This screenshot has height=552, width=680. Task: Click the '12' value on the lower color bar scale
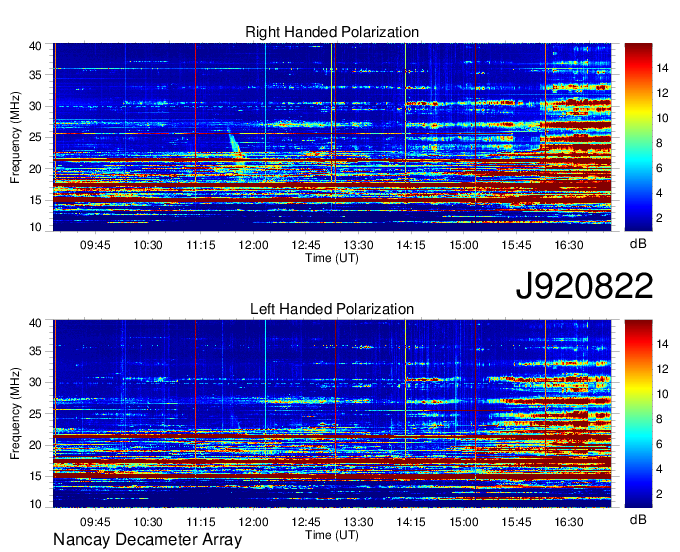[x=662, y=369]
